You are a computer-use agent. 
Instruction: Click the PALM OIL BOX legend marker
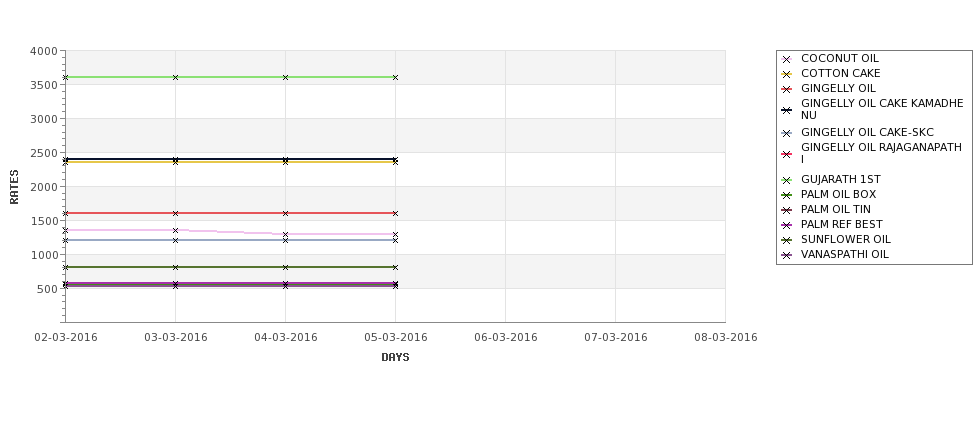(786, 195)
